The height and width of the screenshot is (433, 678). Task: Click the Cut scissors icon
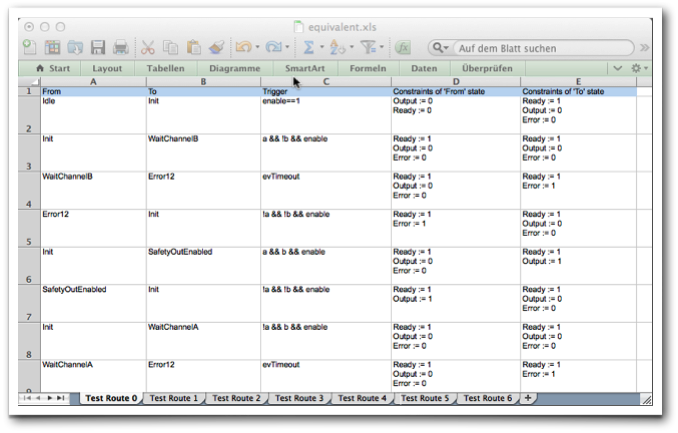[x=147, y=47]
